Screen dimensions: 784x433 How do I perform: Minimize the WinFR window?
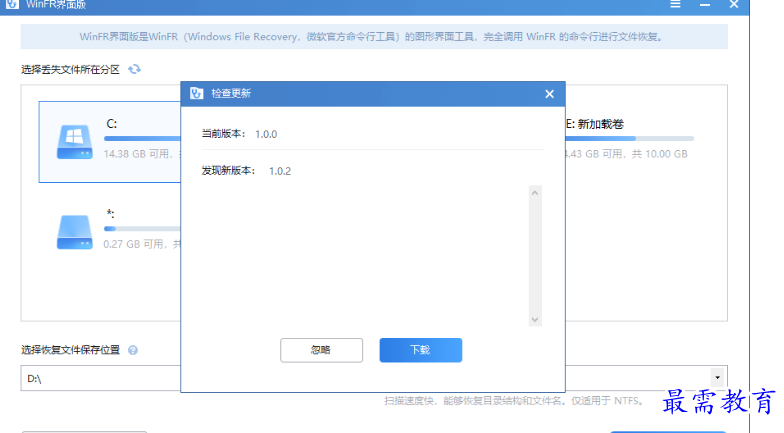pos(705,4)
